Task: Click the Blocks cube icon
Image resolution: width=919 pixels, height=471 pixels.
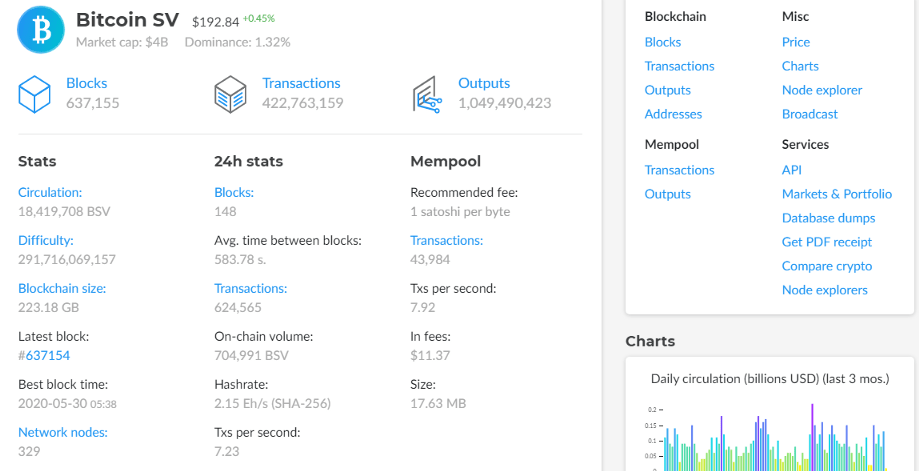Action: pos(34,94)
